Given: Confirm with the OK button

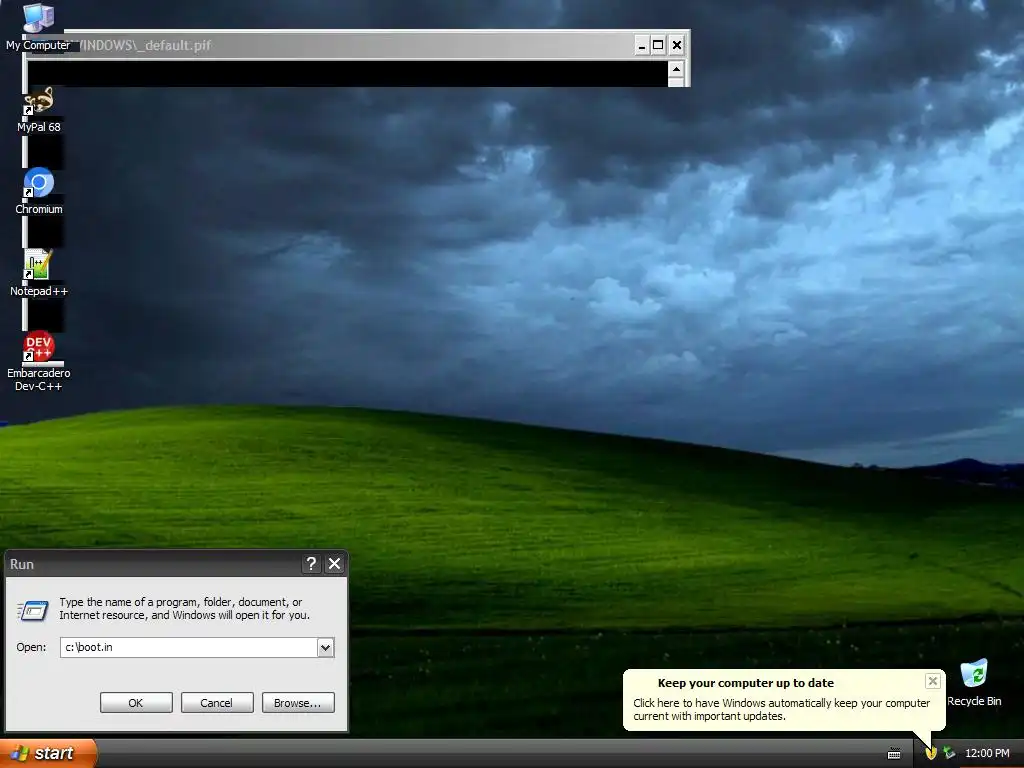Looking at the screenshot, I should (x=136, y=703).
